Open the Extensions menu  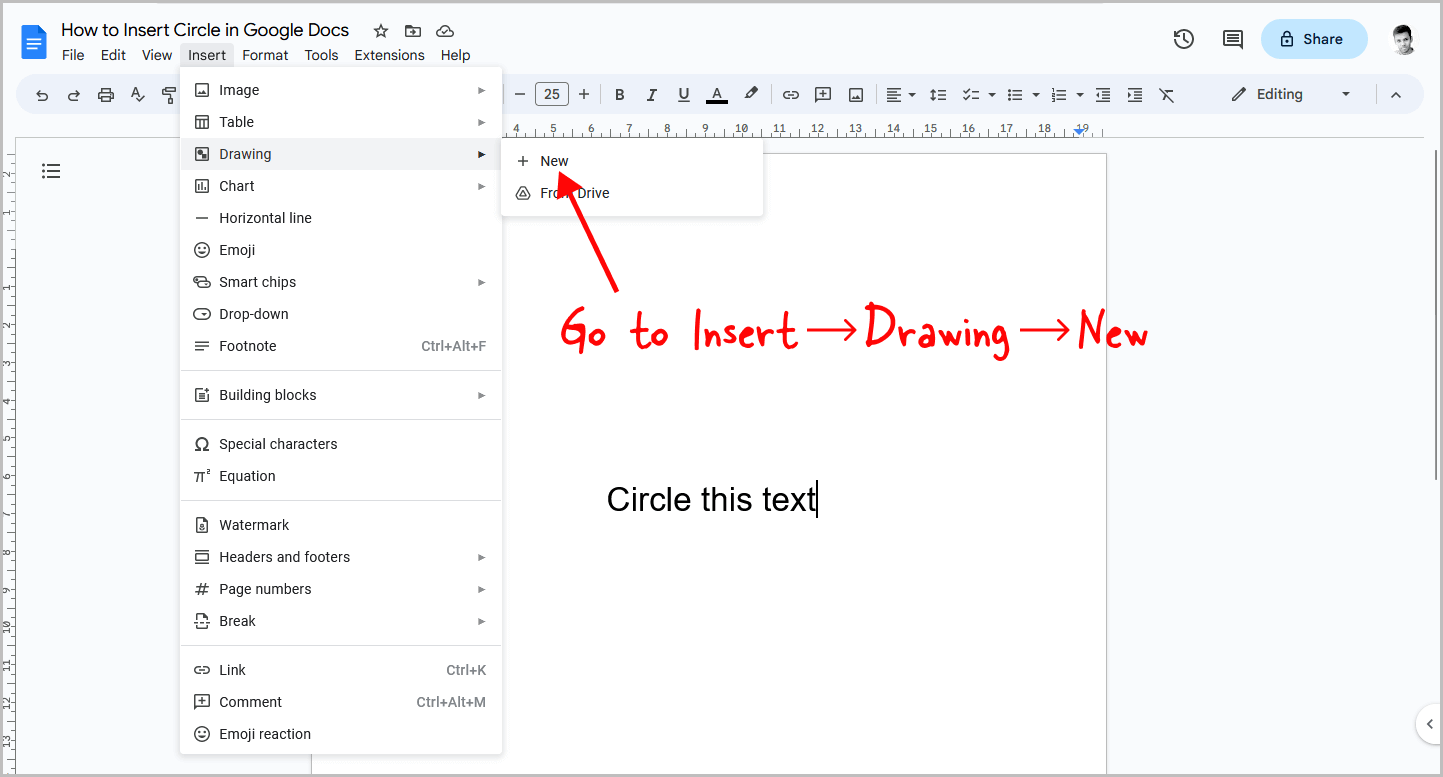tap(389, 55)
